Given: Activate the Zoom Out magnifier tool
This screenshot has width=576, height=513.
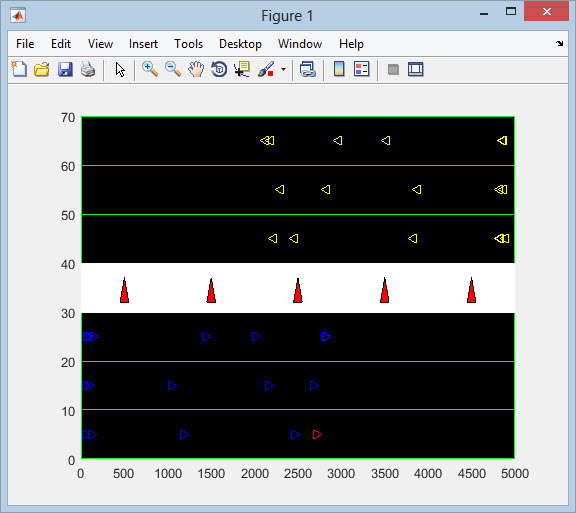Looking at the screenshot, I should pos(173,69).
